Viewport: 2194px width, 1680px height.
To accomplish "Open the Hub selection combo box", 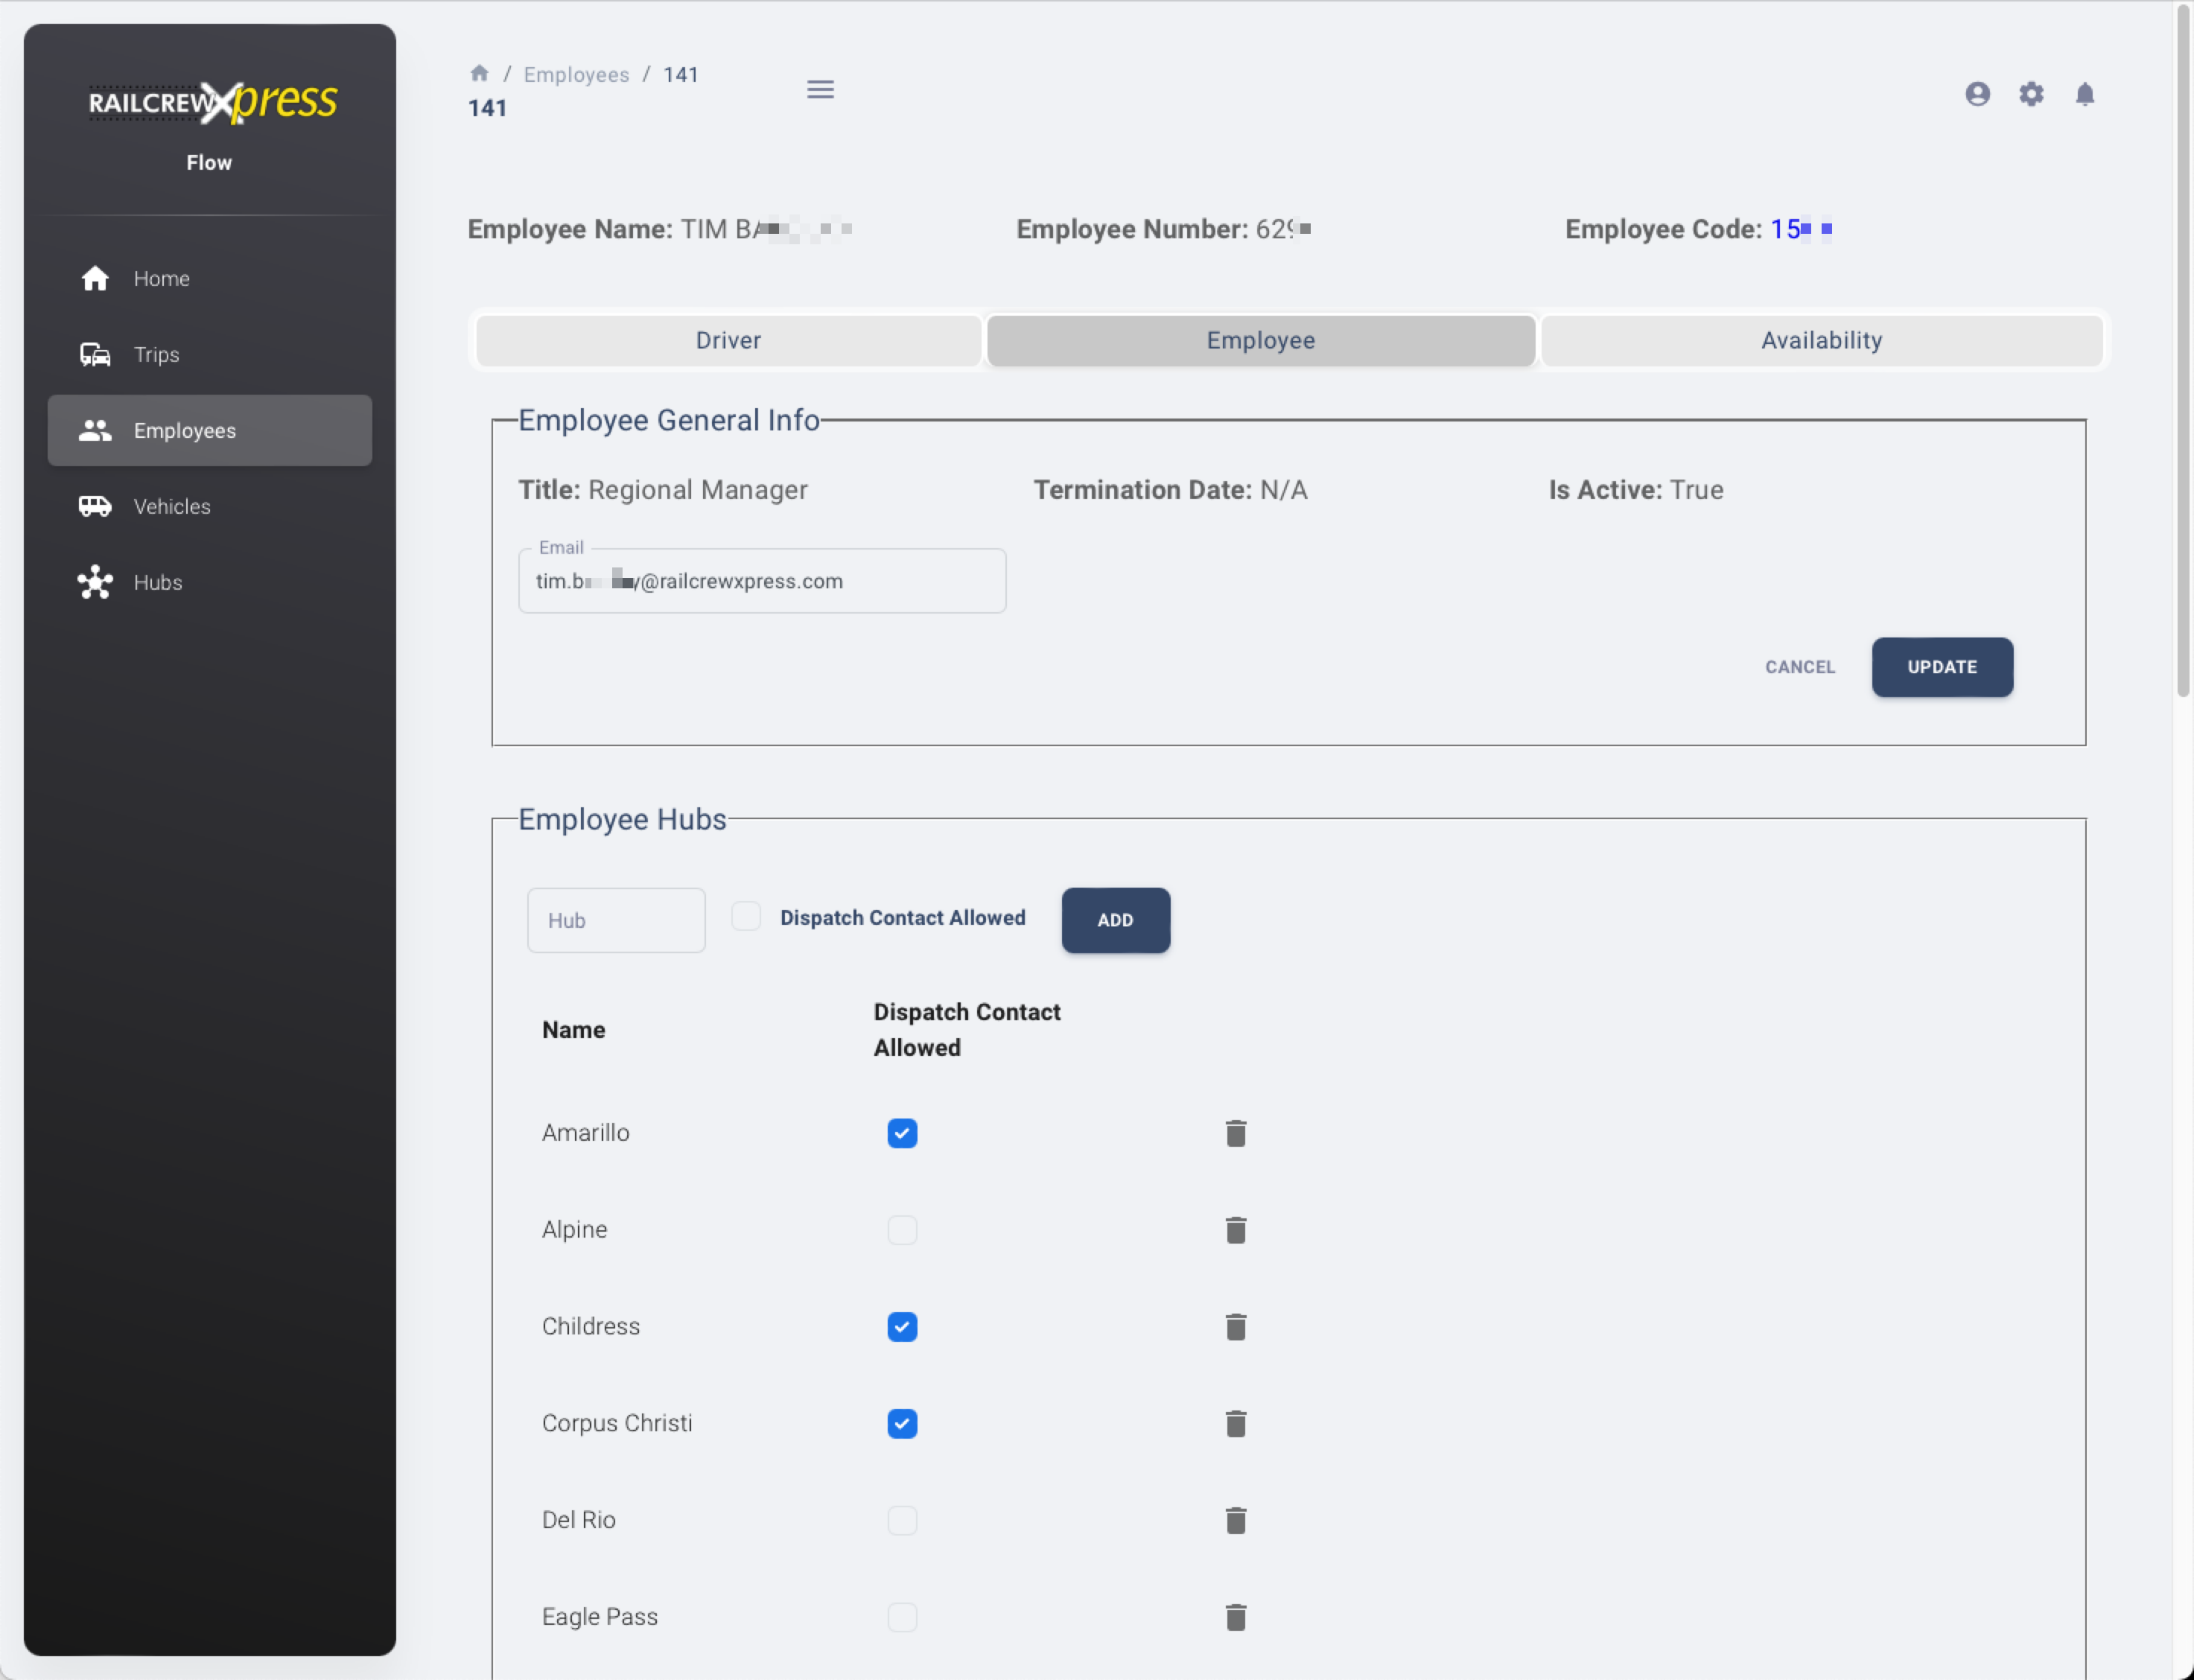I will [x=616, y=920].
